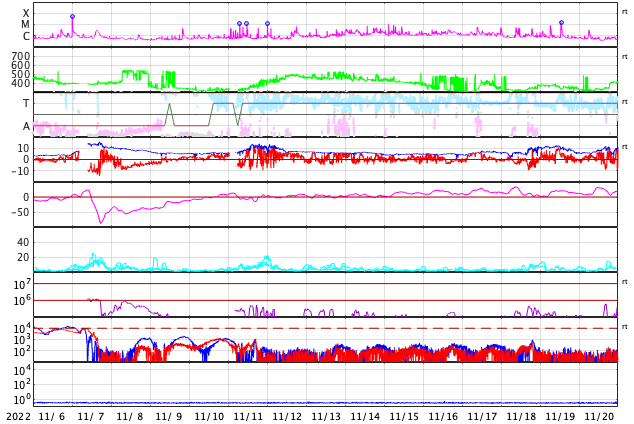This screenshot has height=424, width=634.
Task: Click the A sector axis label
Action: 26,127
